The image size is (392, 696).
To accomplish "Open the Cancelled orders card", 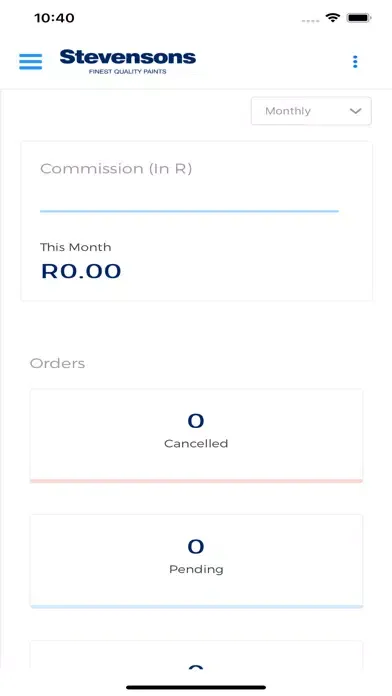I will pos(196,436).
